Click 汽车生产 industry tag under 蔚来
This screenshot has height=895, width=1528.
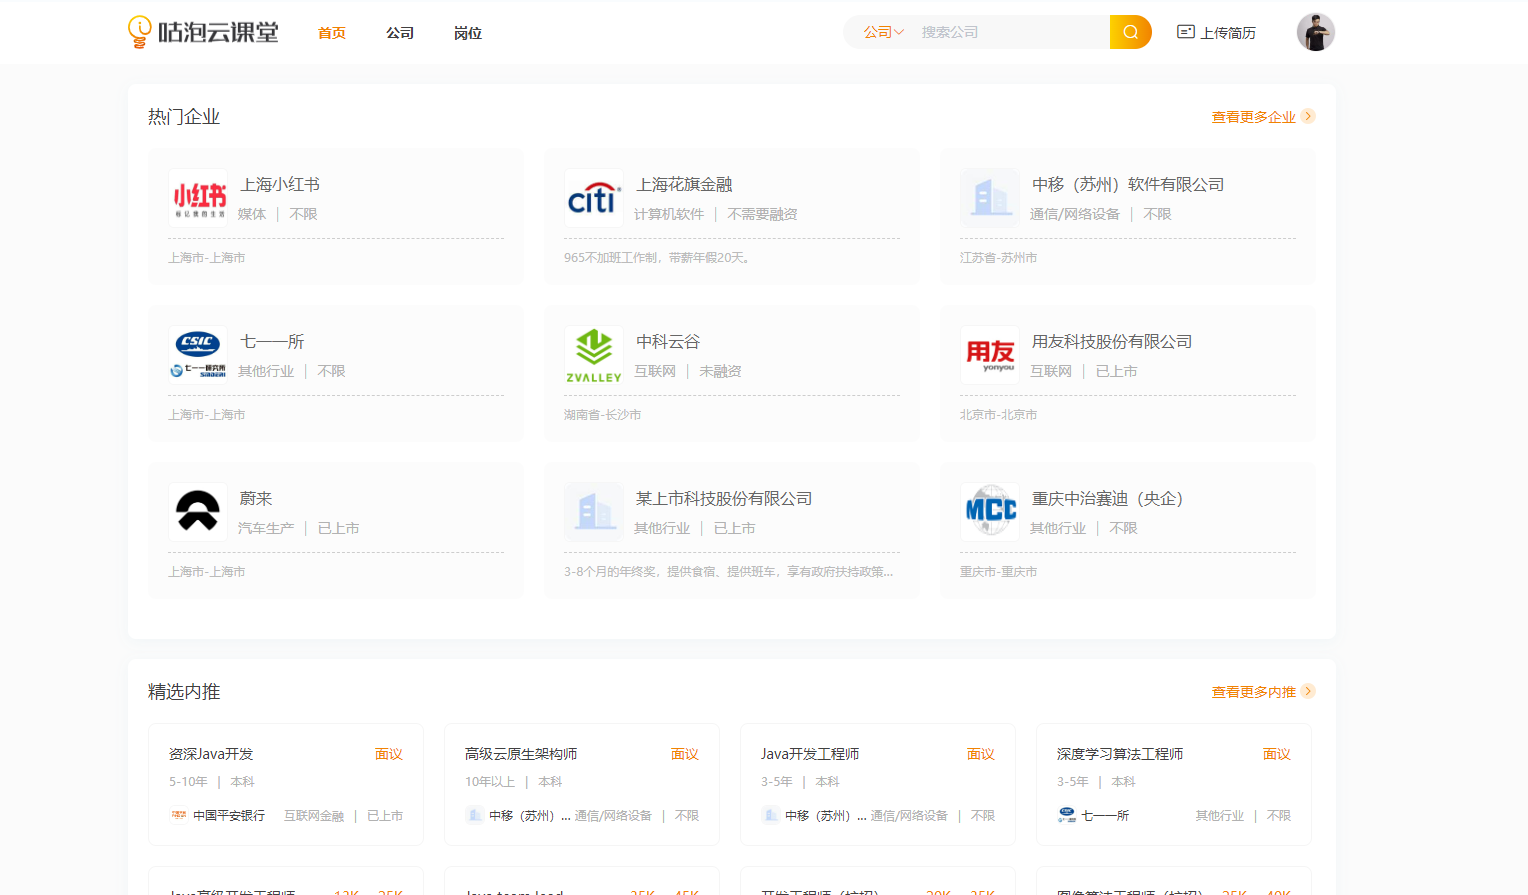click(x=266, y=528)
